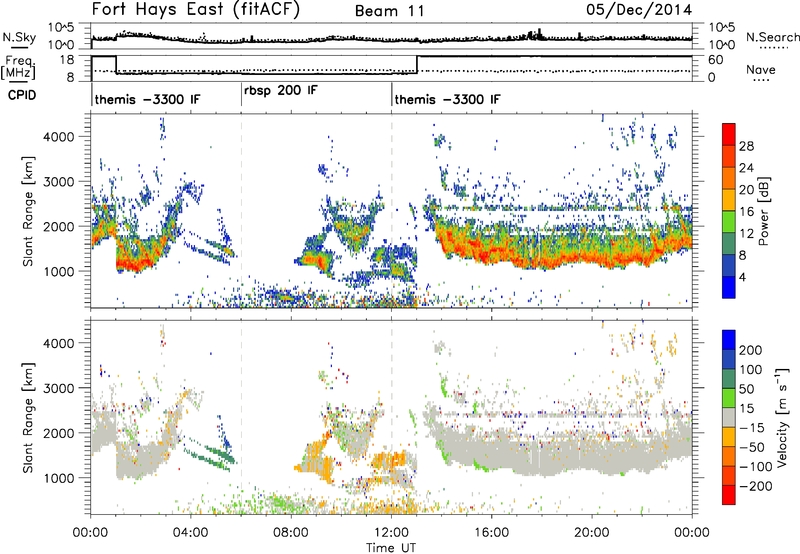Click the 'Time UT' axis label
This screenshot has width=800, height=554.
(x=391, y=548)
